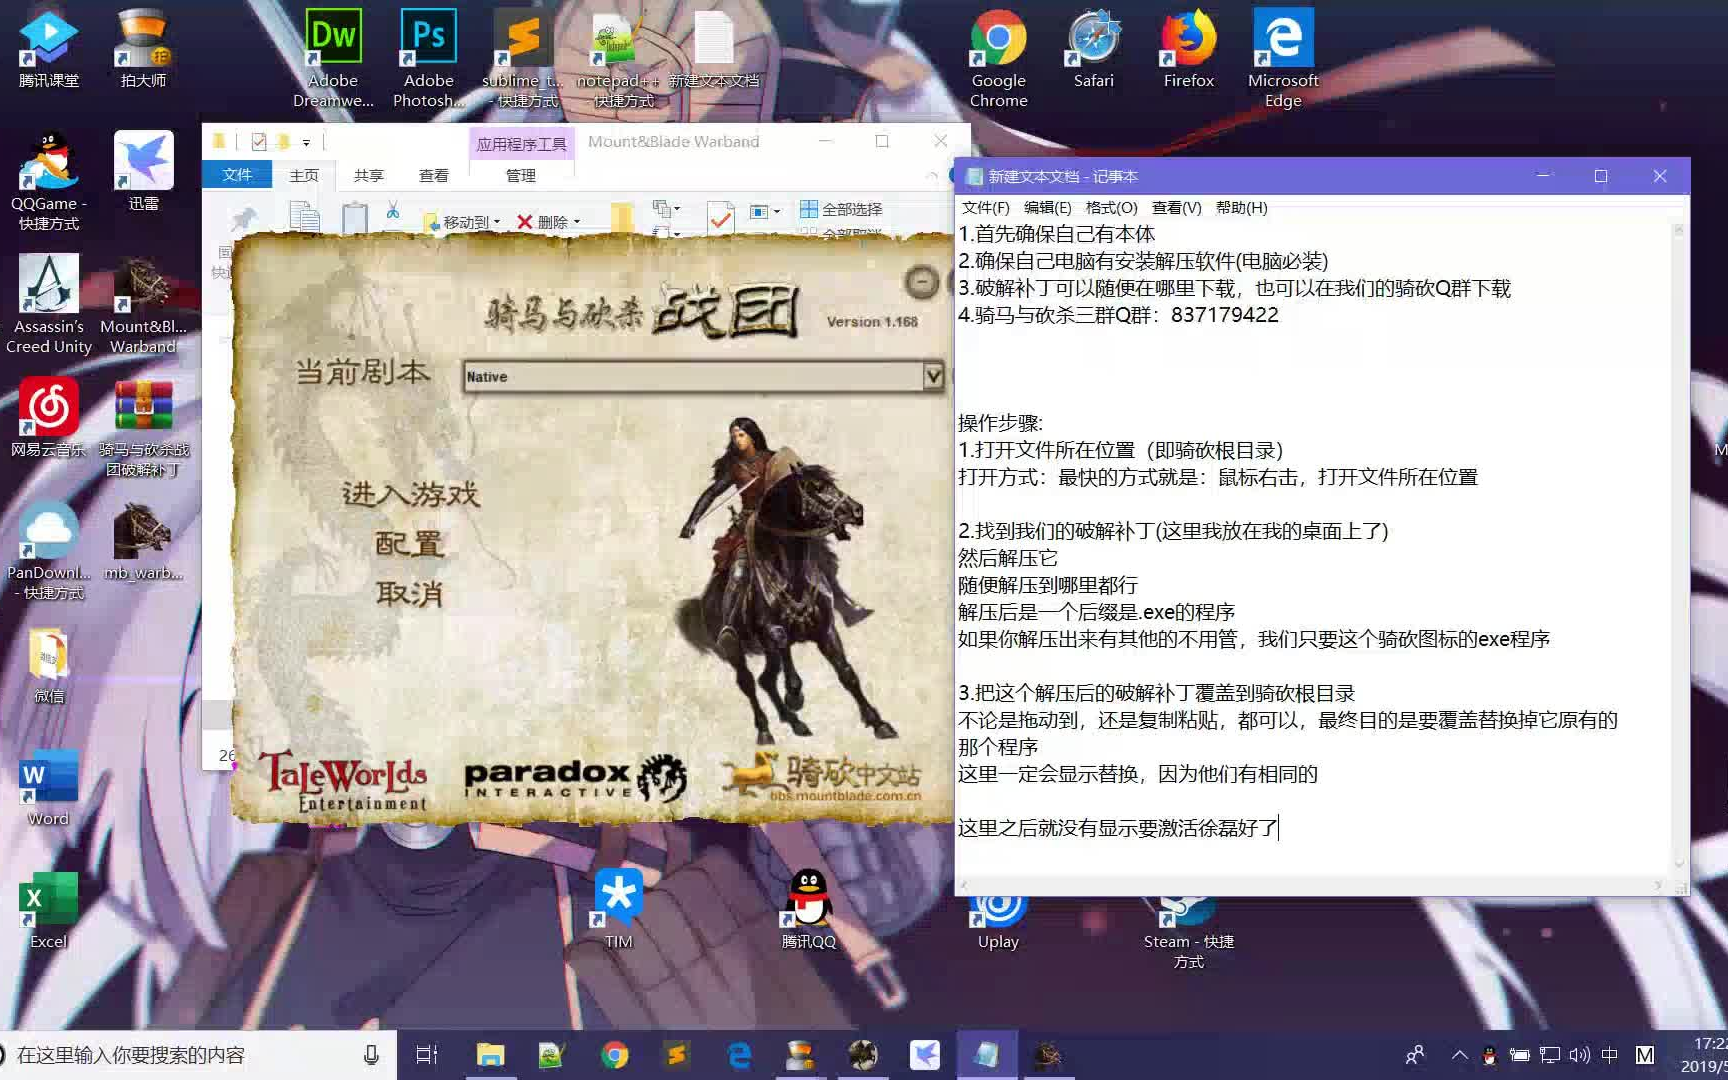
Task: Launch Adobe Dreamweaver from the desktop
Action: tap(333, 58)
